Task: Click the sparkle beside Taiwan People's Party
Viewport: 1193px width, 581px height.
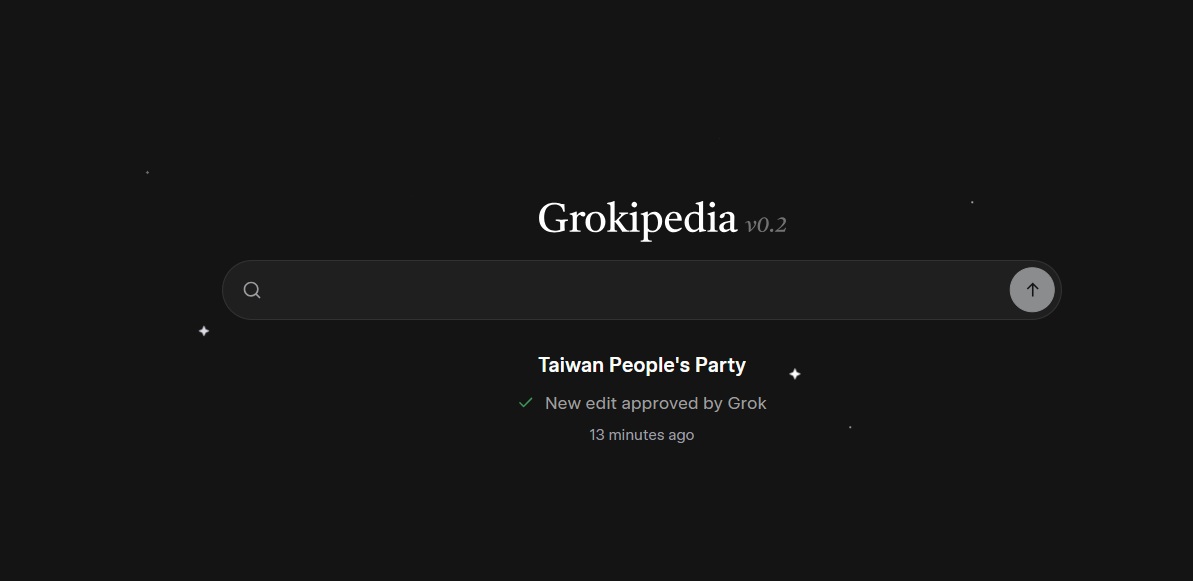Action: (x=795, y=374)
